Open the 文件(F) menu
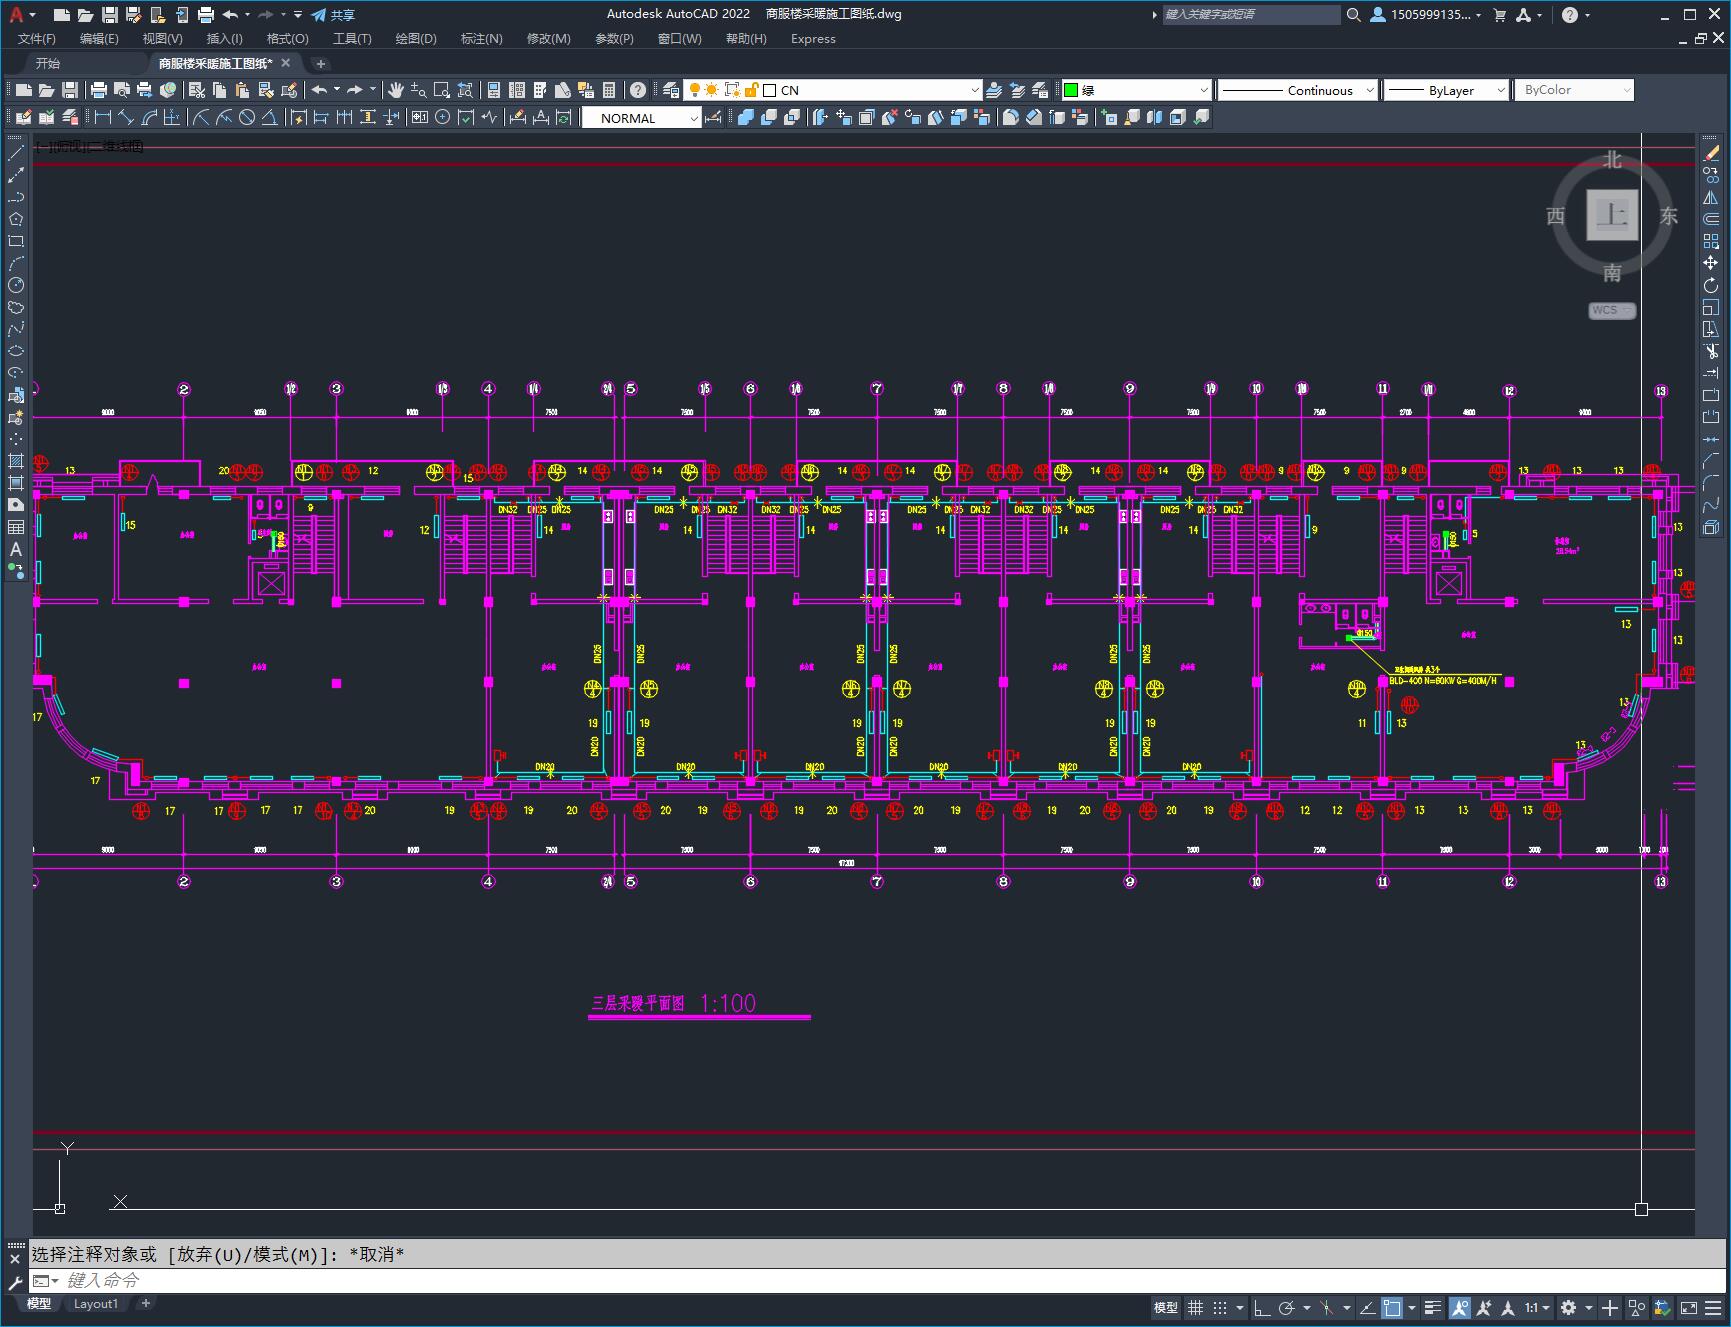Screen dimensions: 1731x1327 pos(37,38)
